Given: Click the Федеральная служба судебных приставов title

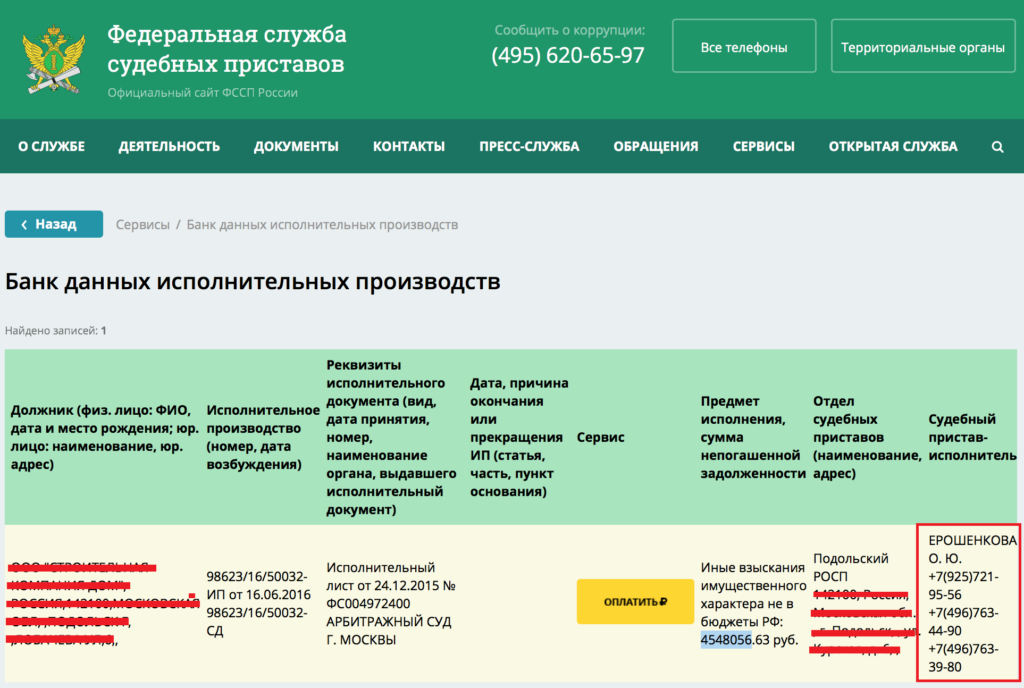Looking at the screenshot, I should click(x=227, y=50).
